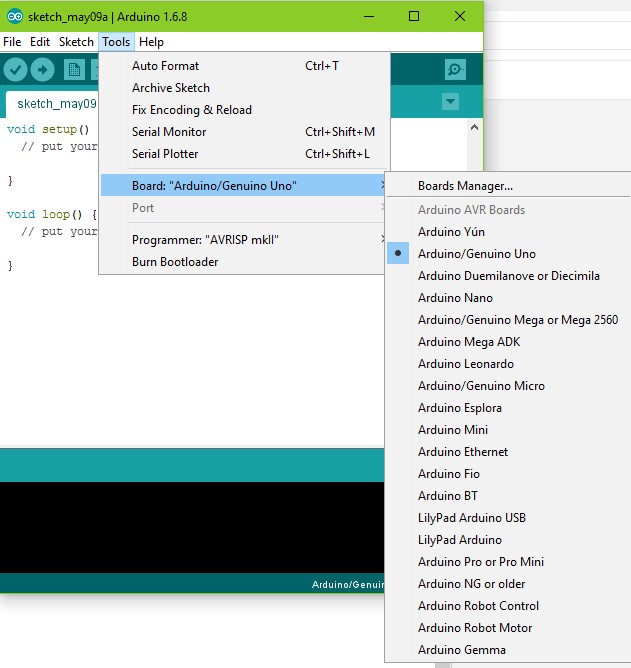Image resolution: width=631 pixels, height=668 pixels.
Task: Pick LilyPad Arduino USB board
Action: point(508,518)
